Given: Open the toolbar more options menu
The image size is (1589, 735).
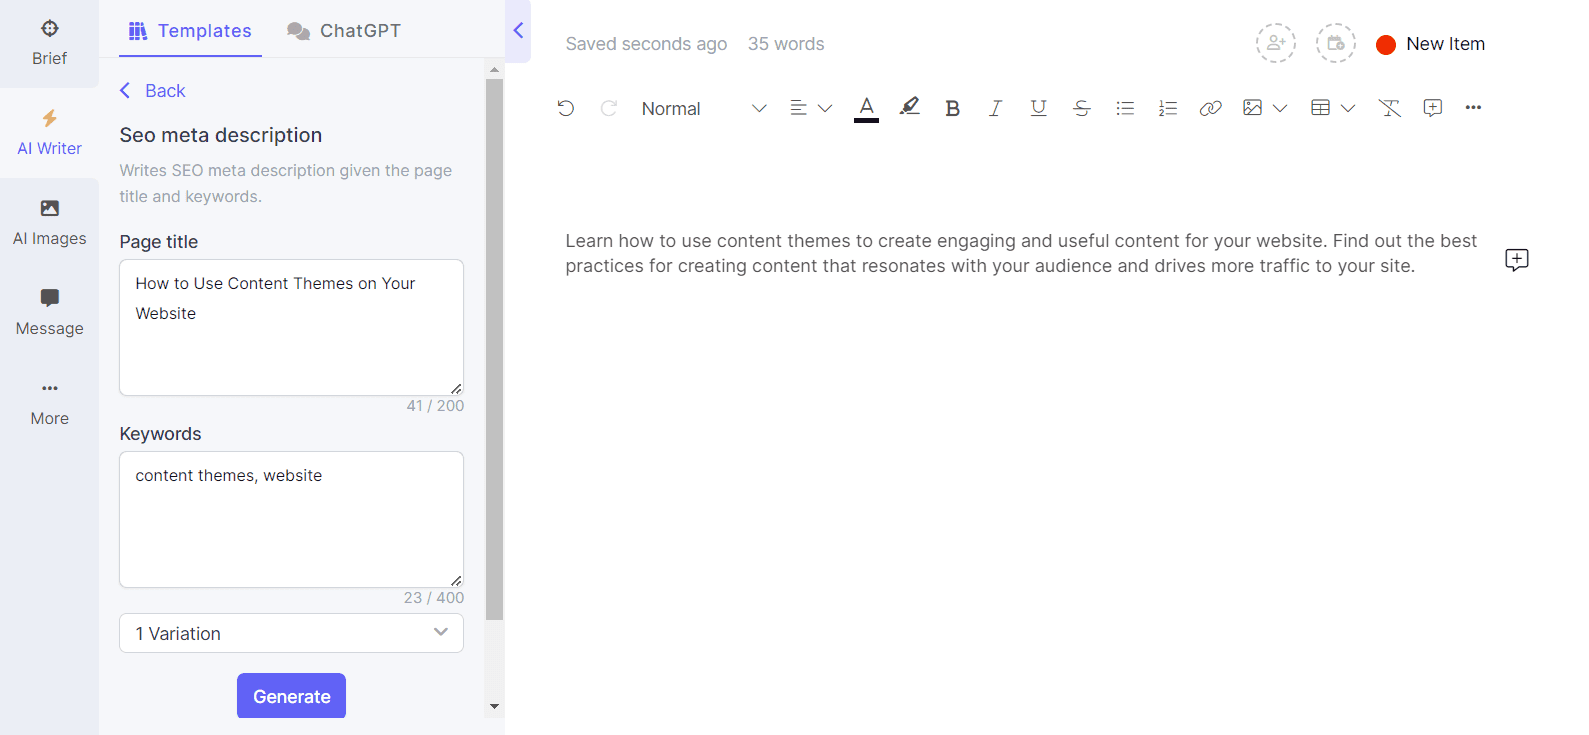Looking at the screenshot, I should tap(1473, 108).
